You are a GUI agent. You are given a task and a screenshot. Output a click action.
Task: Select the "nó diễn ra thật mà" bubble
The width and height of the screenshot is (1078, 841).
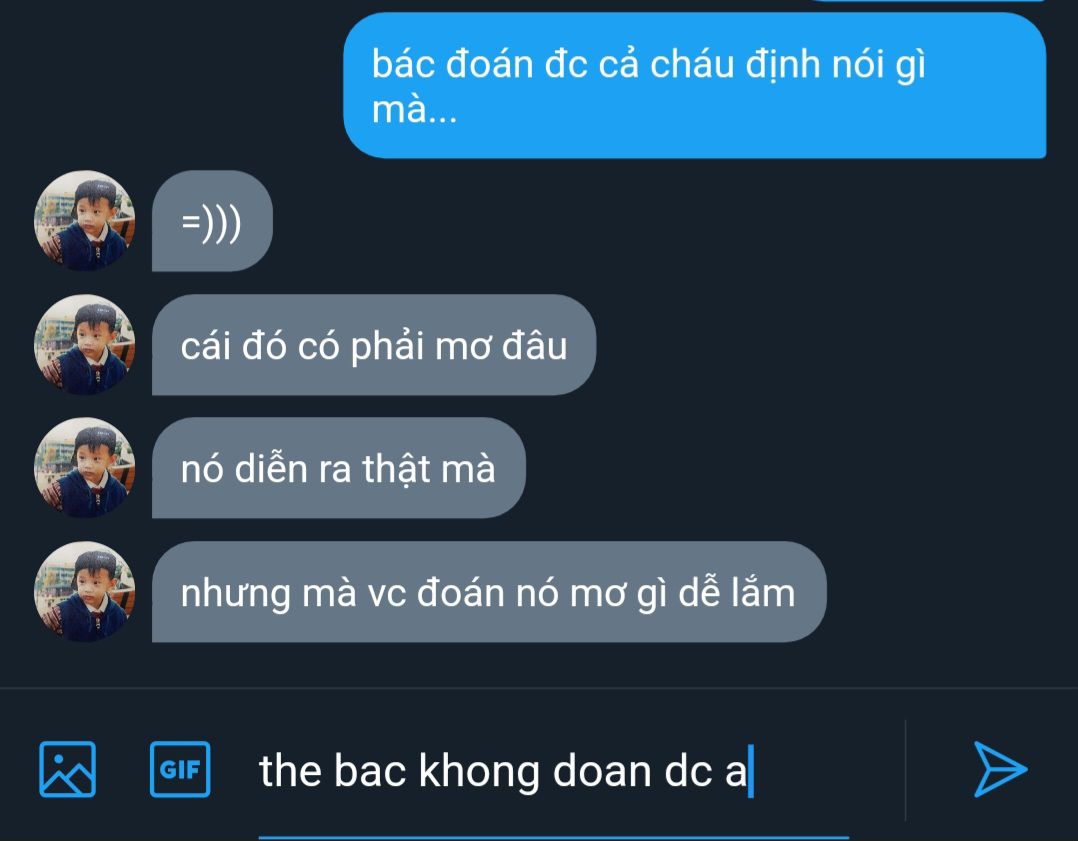[338, 468]
